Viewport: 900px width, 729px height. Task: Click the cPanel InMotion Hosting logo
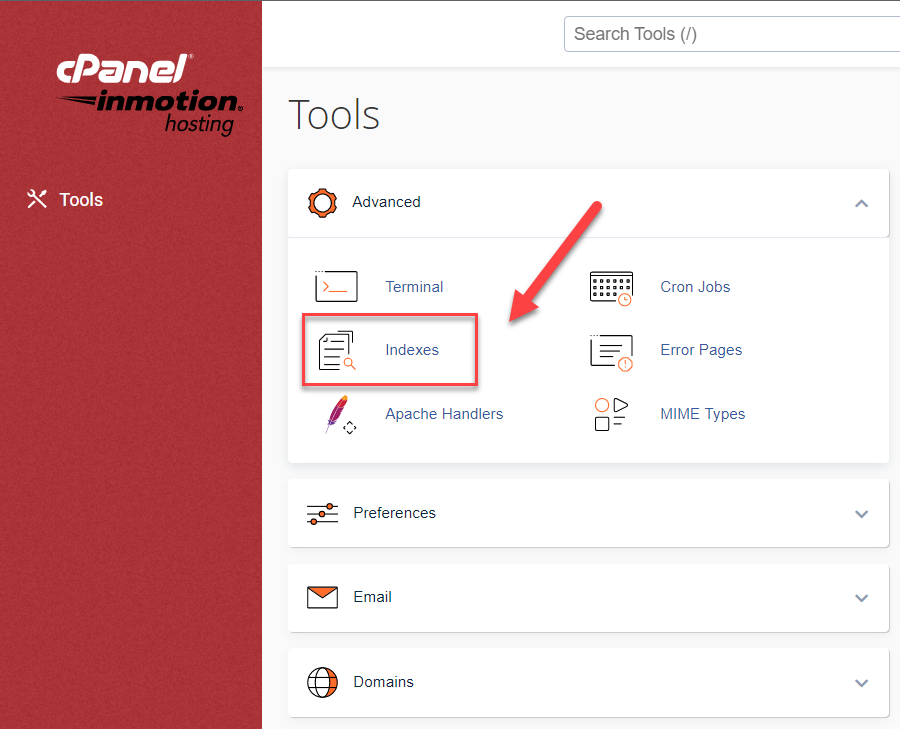(x=150, y=95)
